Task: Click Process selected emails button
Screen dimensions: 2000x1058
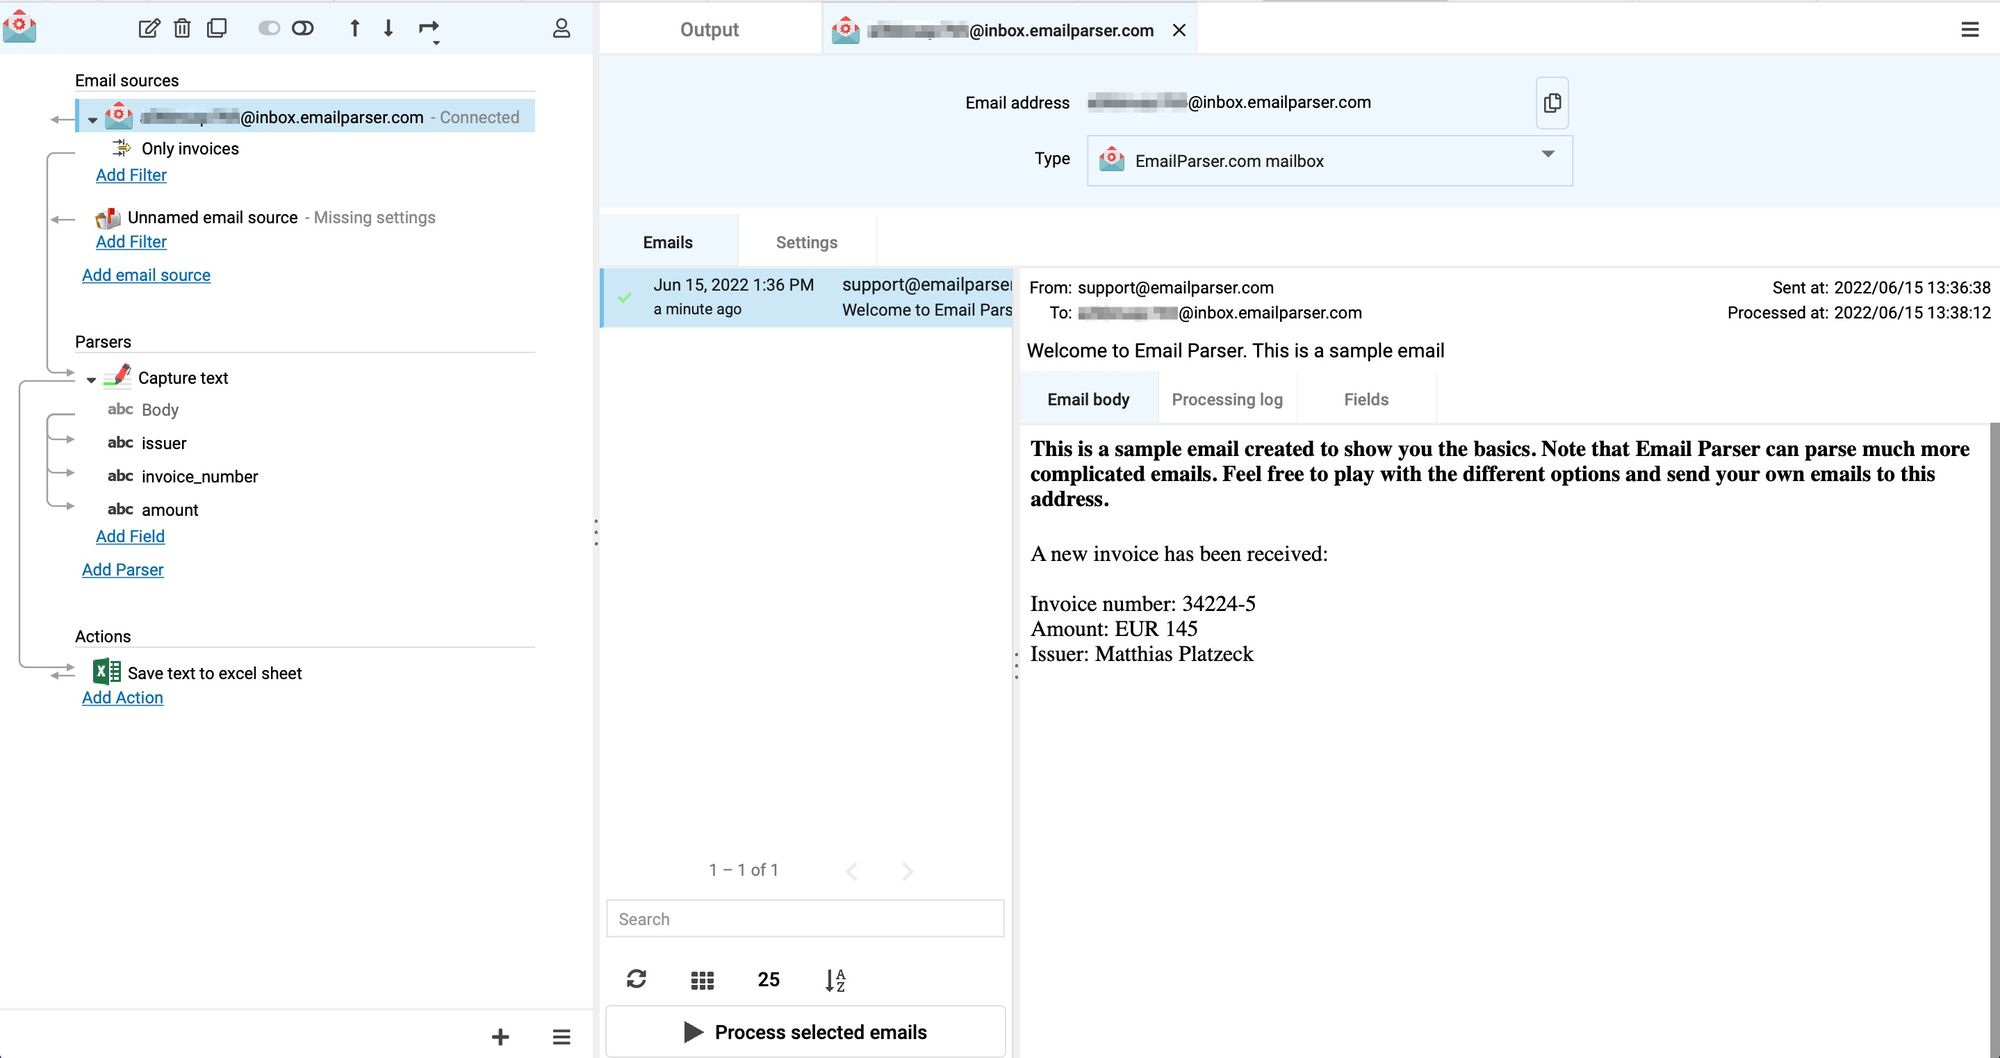Action: point(805,1032)
